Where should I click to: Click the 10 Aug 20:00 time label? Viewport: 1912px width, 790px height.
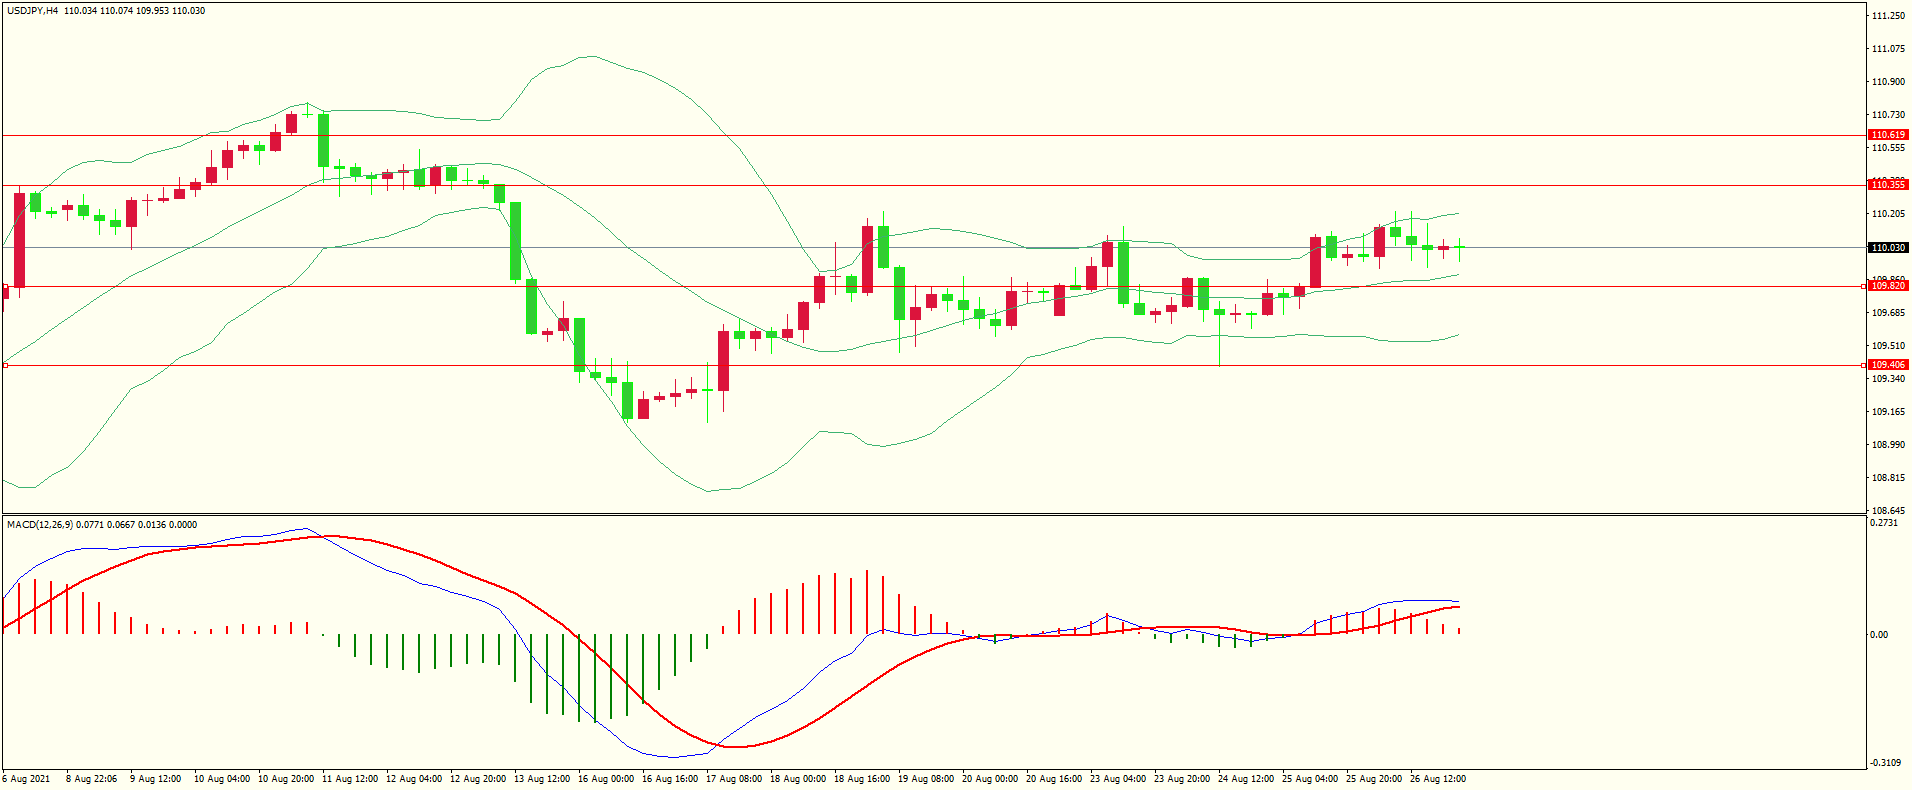(286, 779)
